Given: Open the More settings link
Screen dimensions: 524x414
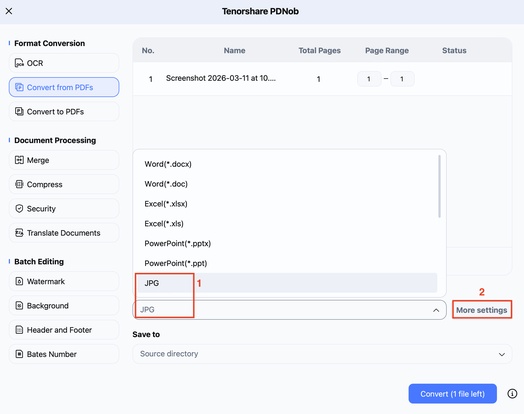Looking at the screenshot, I should (482, 310).
